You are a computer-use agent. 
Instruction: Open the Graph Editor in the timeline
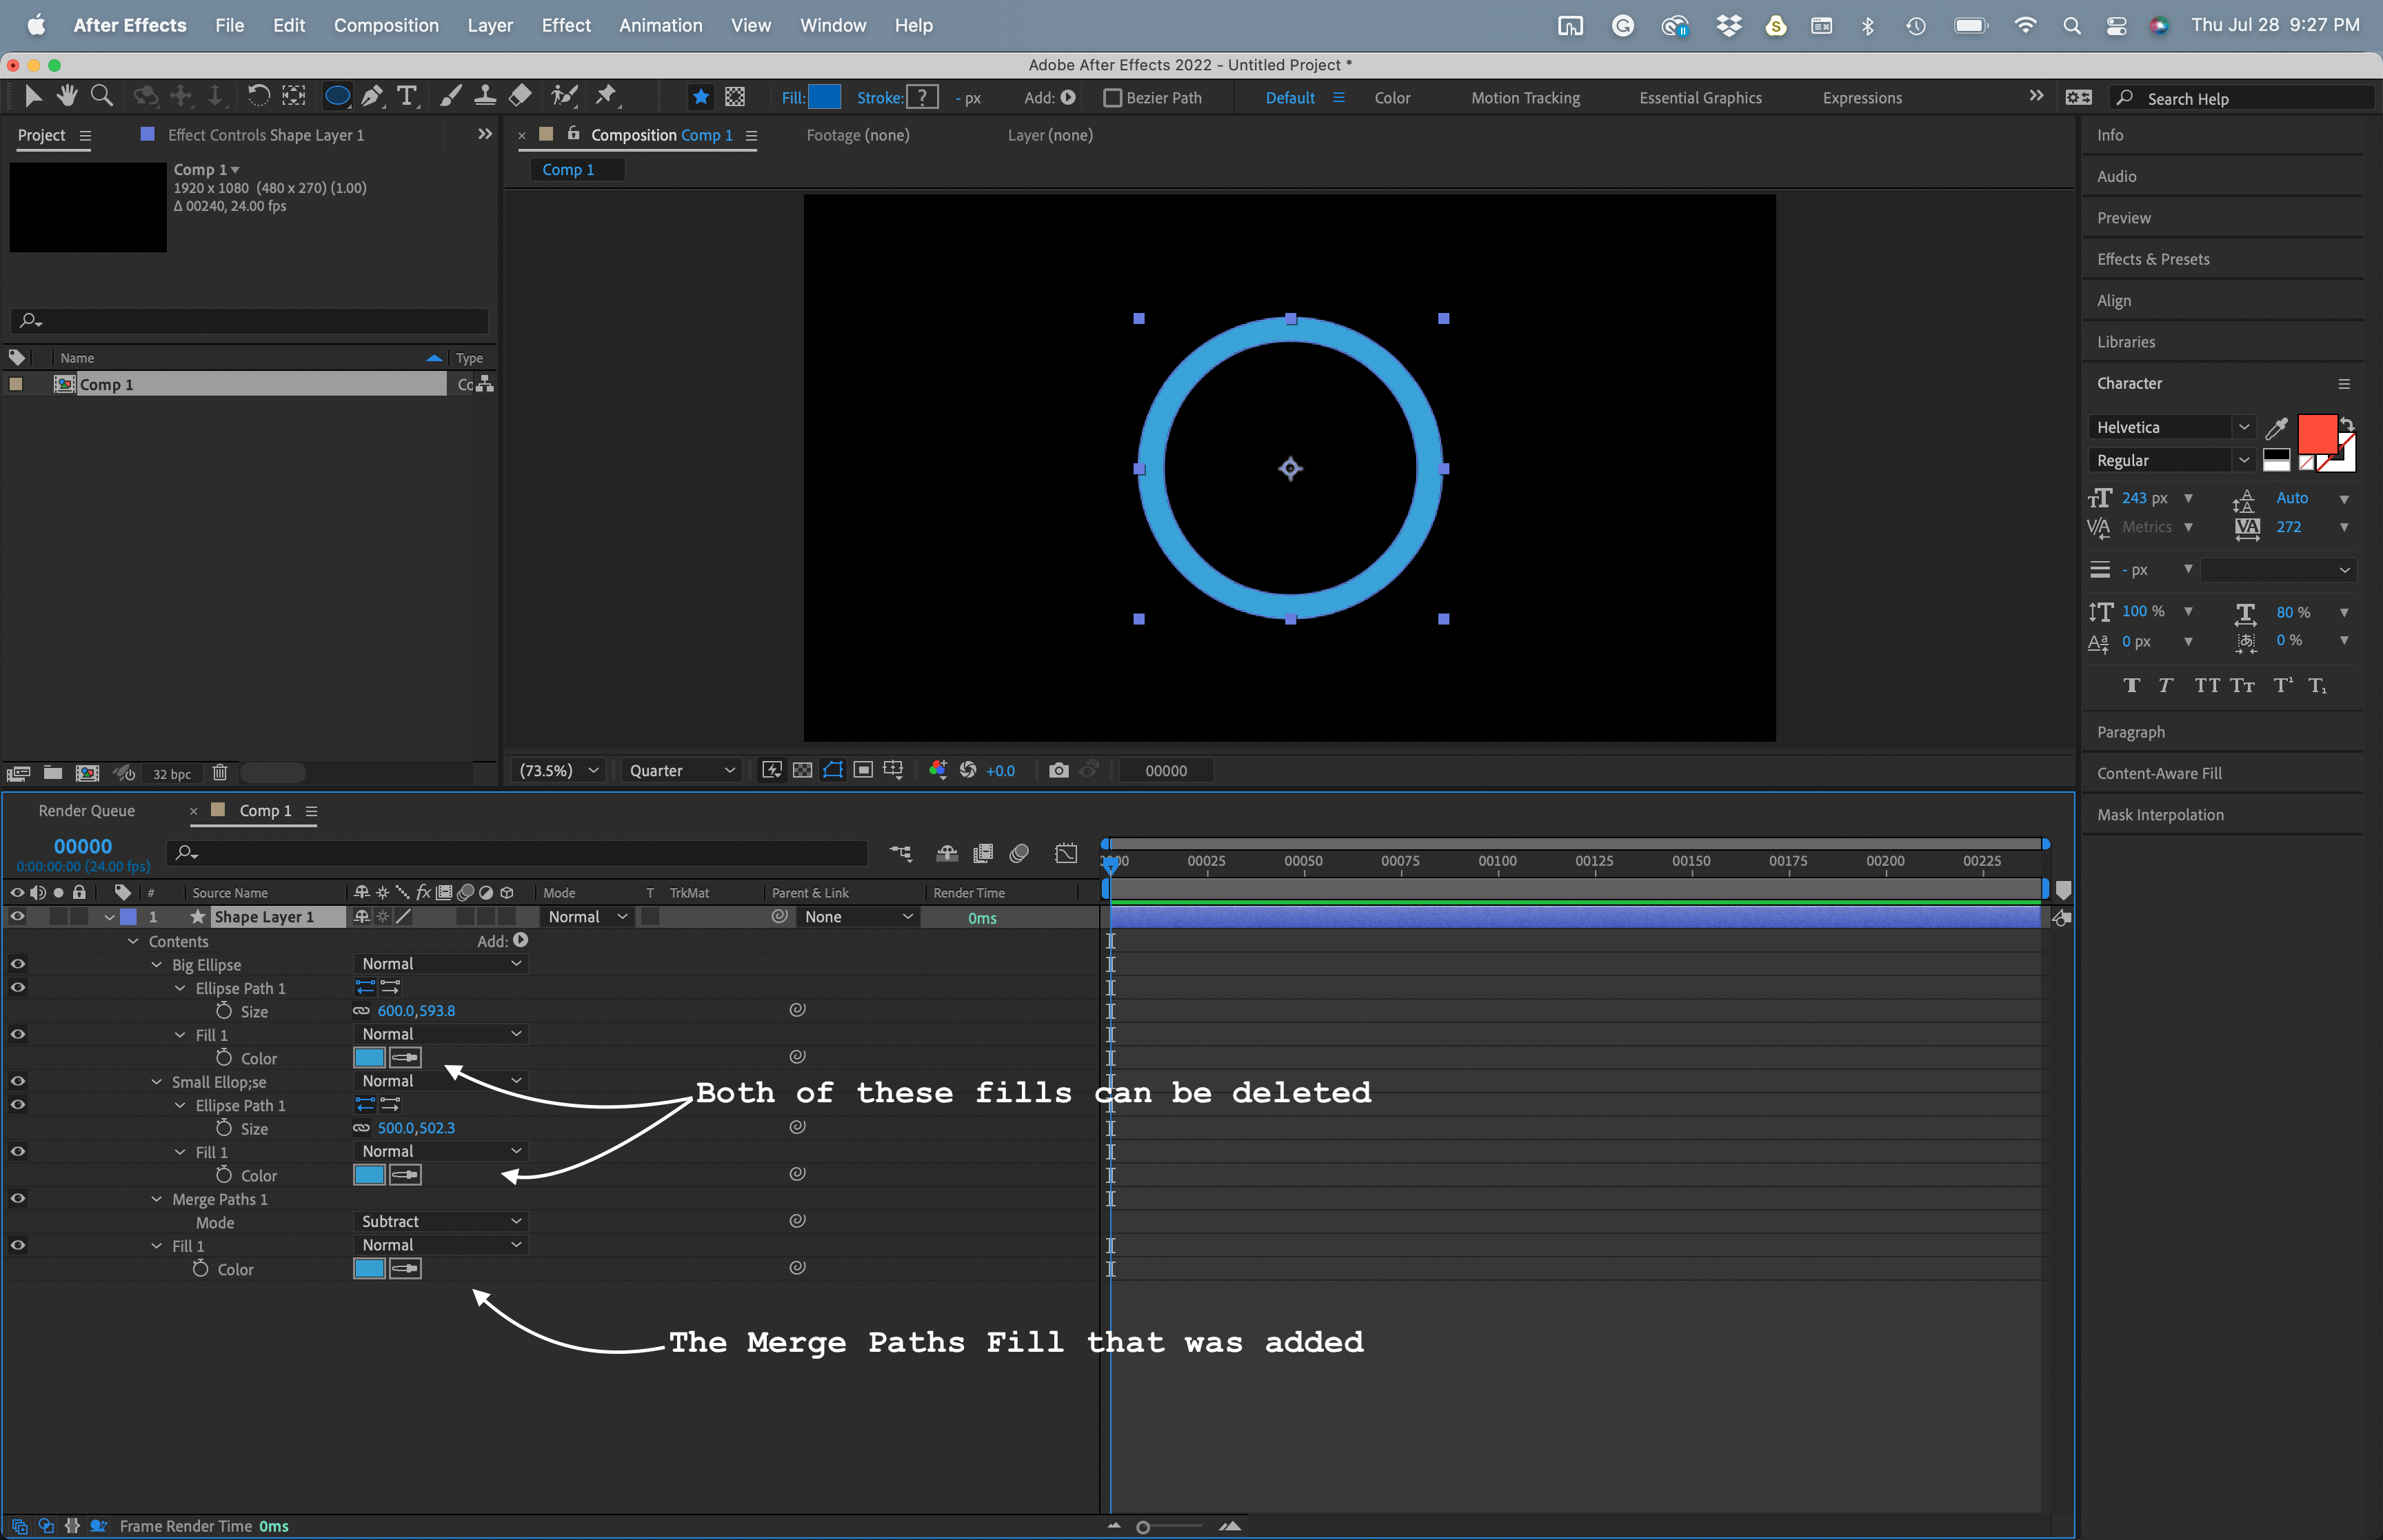pyautogui.click(x=1066, y=852)
